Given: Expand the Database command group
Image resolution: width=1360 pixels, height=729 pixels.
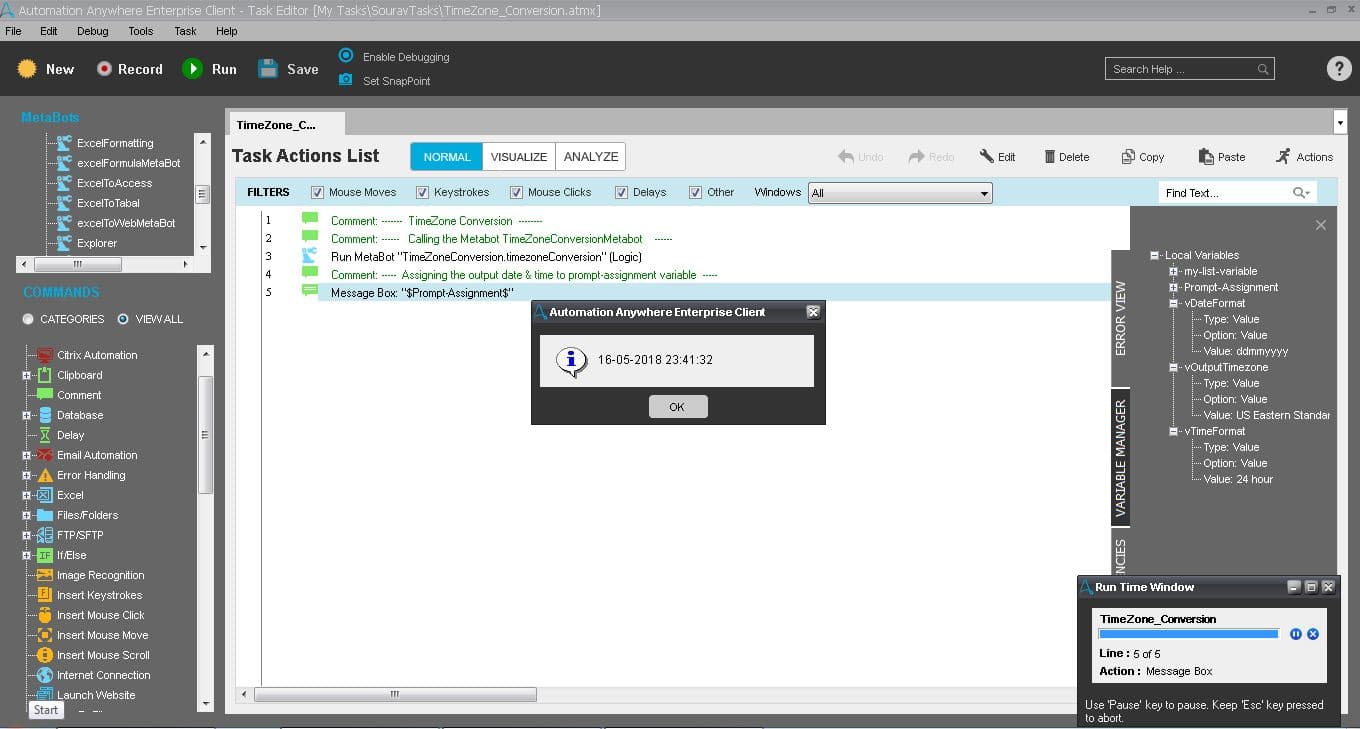Looking at the screenshot, I should click(27, 415).
